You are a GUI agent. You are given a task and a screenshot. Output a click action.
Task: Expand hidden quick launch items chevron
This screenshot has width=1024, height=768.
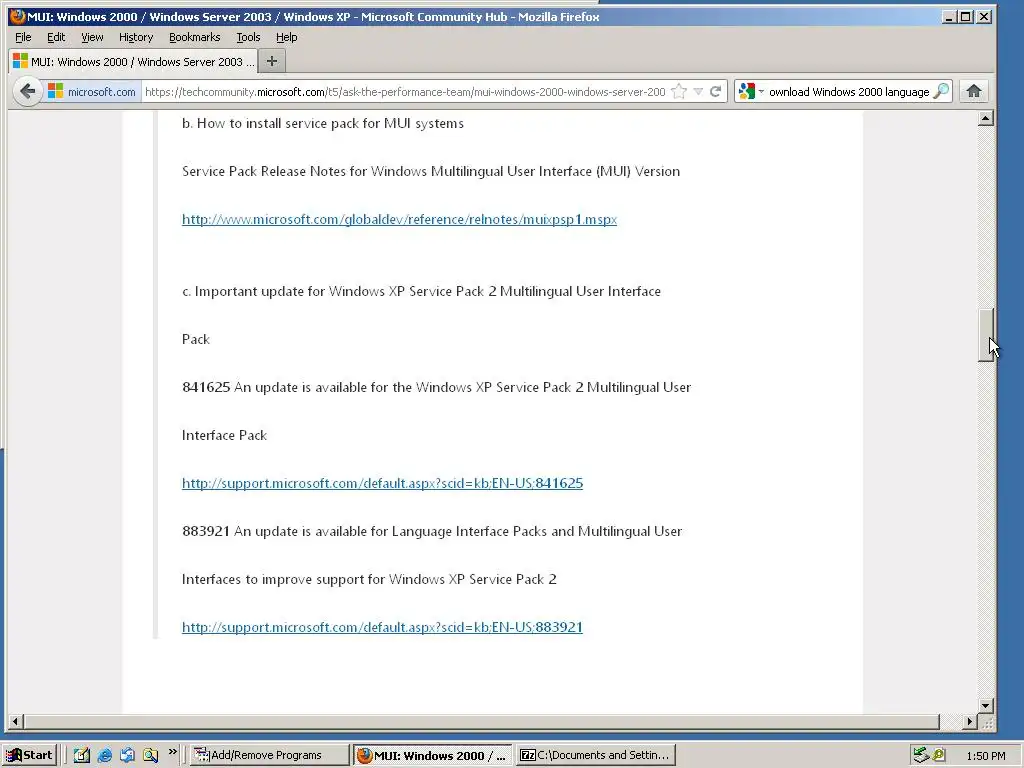pos(172,751)
